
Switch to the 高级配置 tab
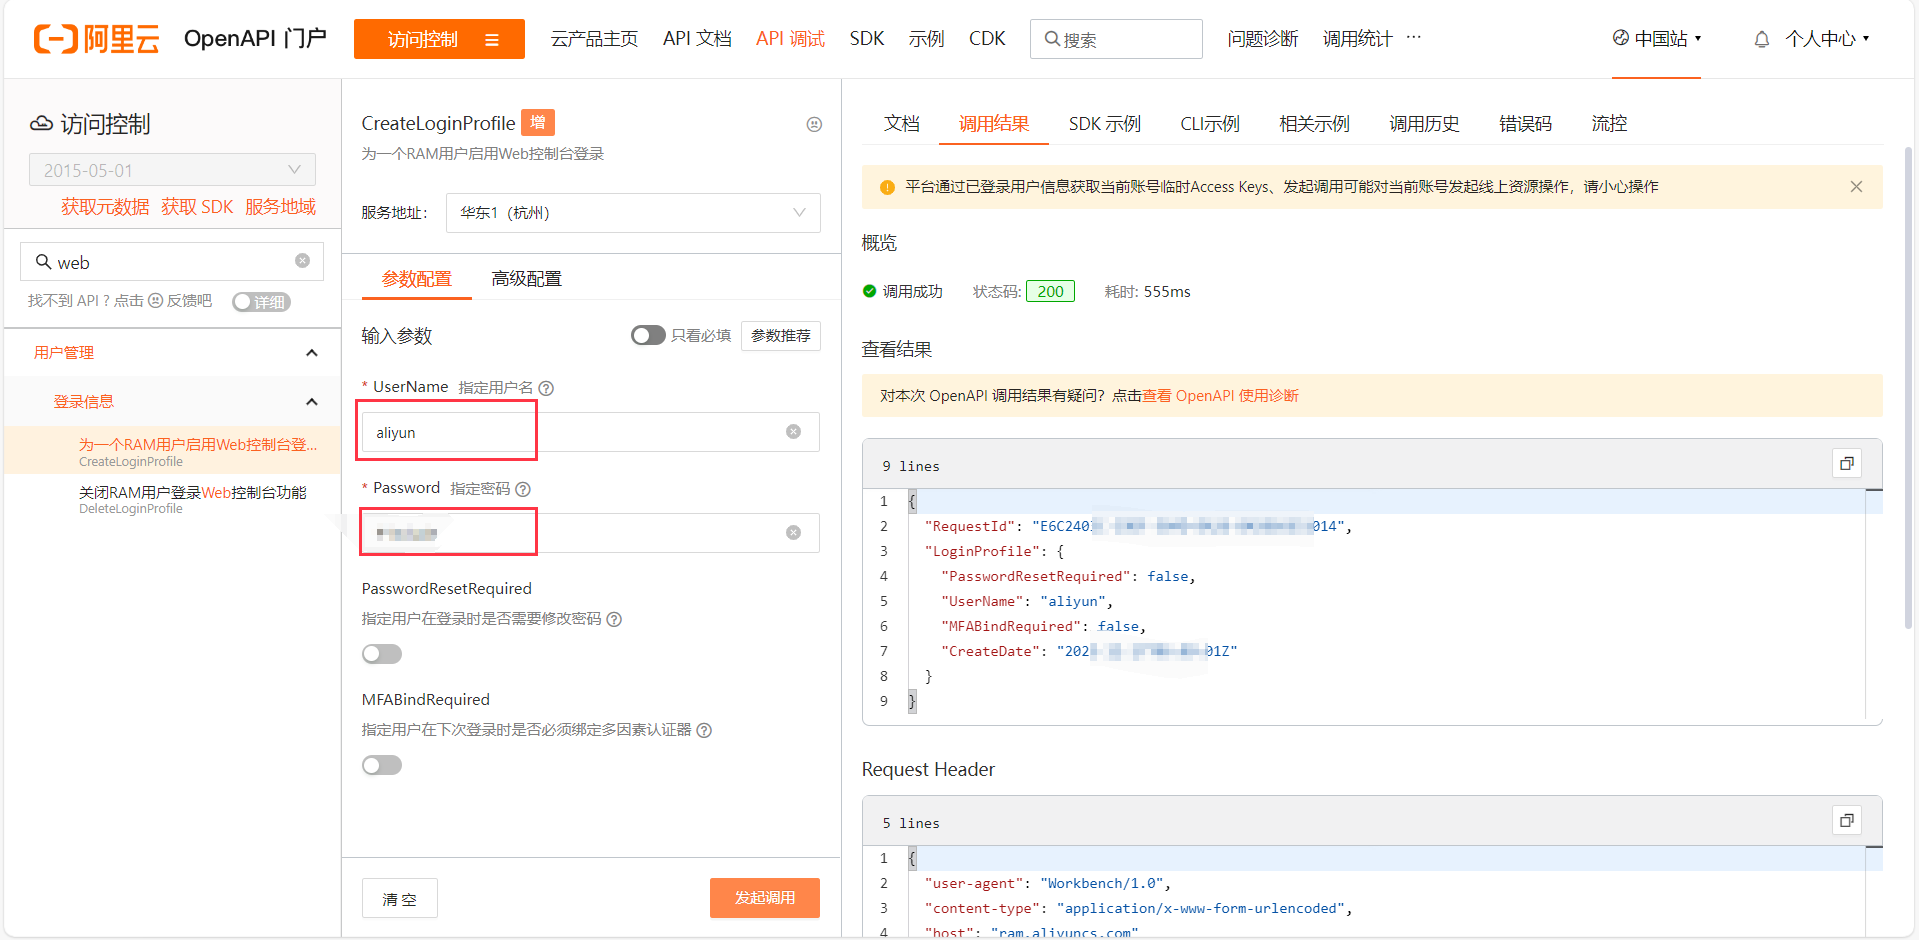(x=527, y=279)
